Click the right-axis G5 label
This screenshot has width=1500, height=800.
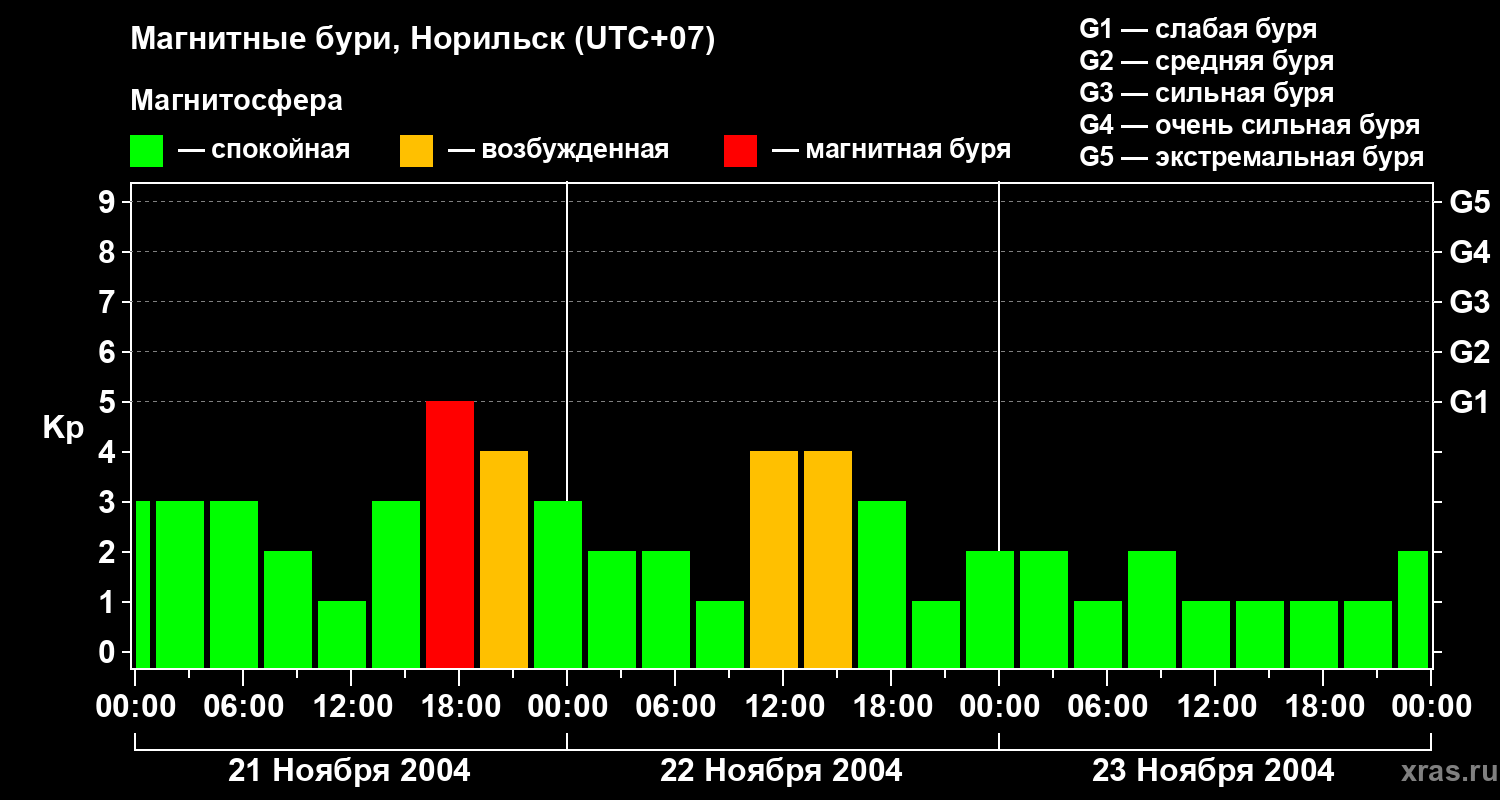(1469, 202)
